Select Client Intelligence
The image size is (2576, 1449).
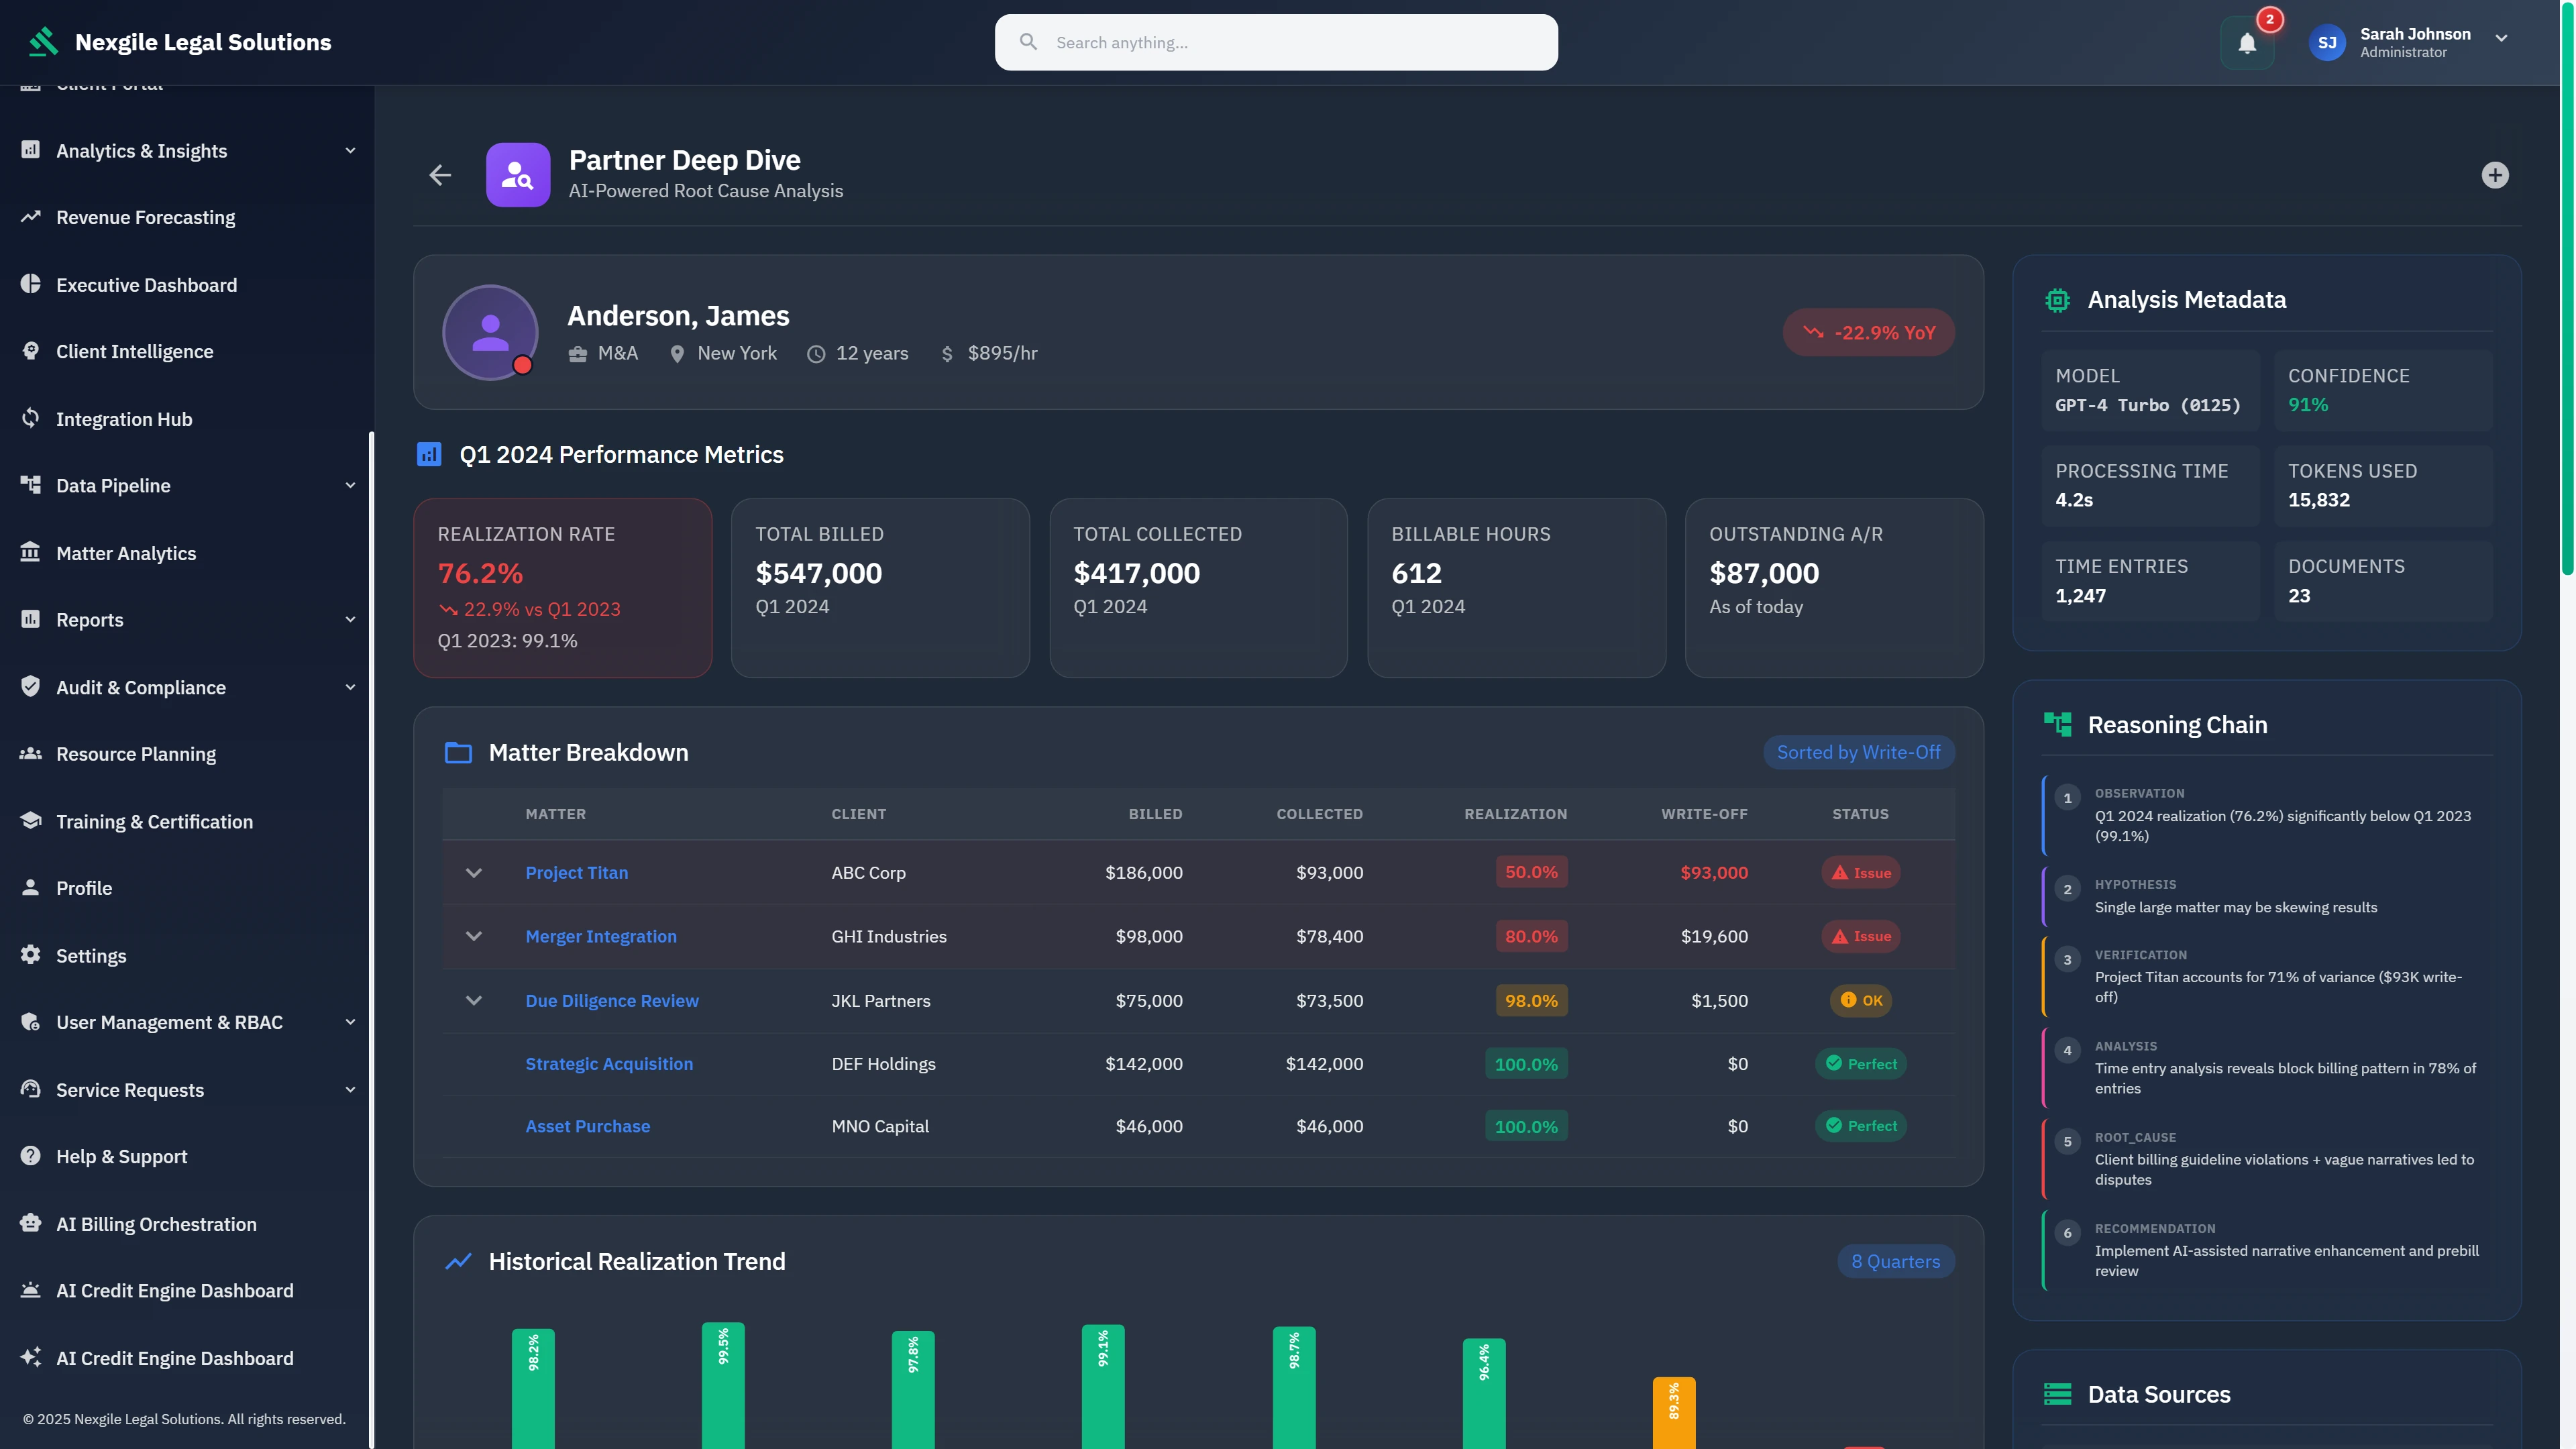pyautogui.click(x=134, y=351)
